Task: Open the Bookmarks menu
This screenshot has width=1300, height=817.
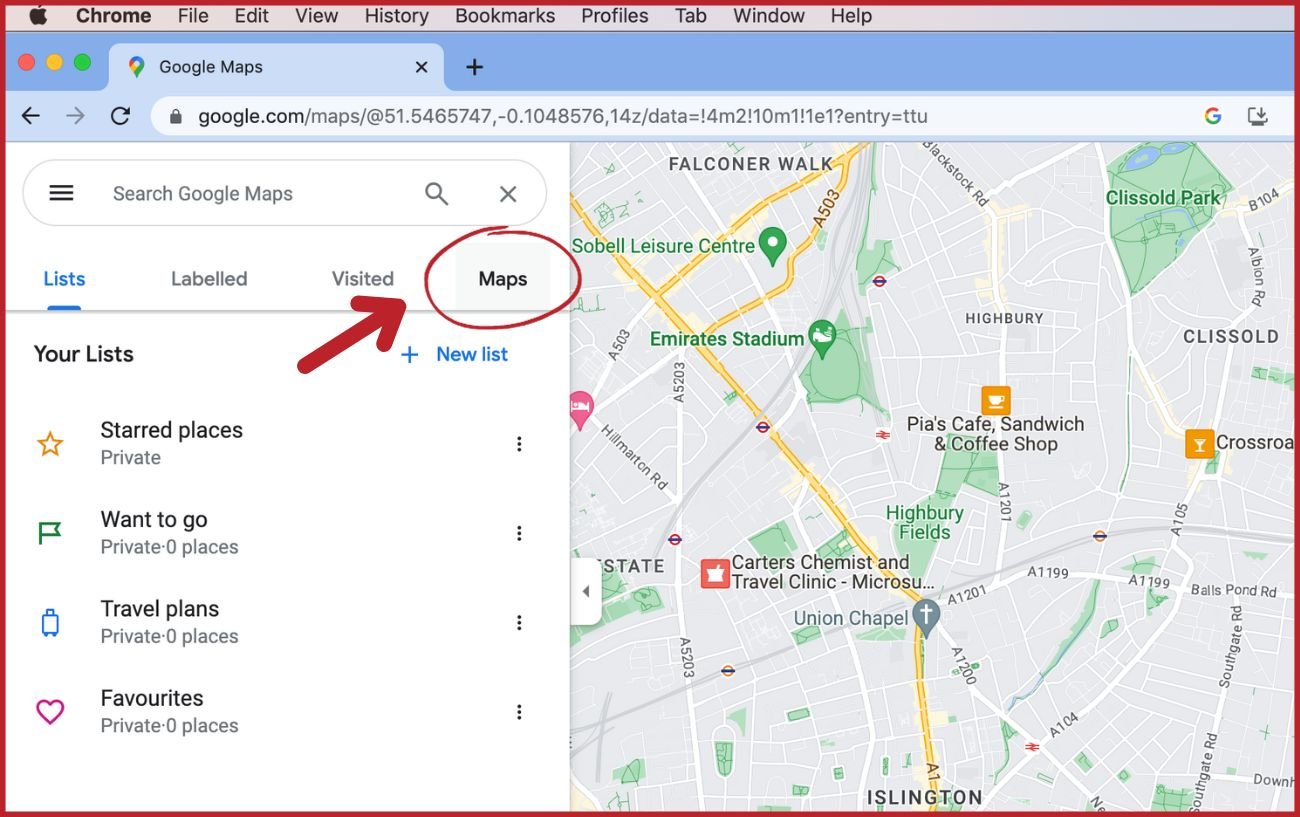Action: tap(505, 15)
